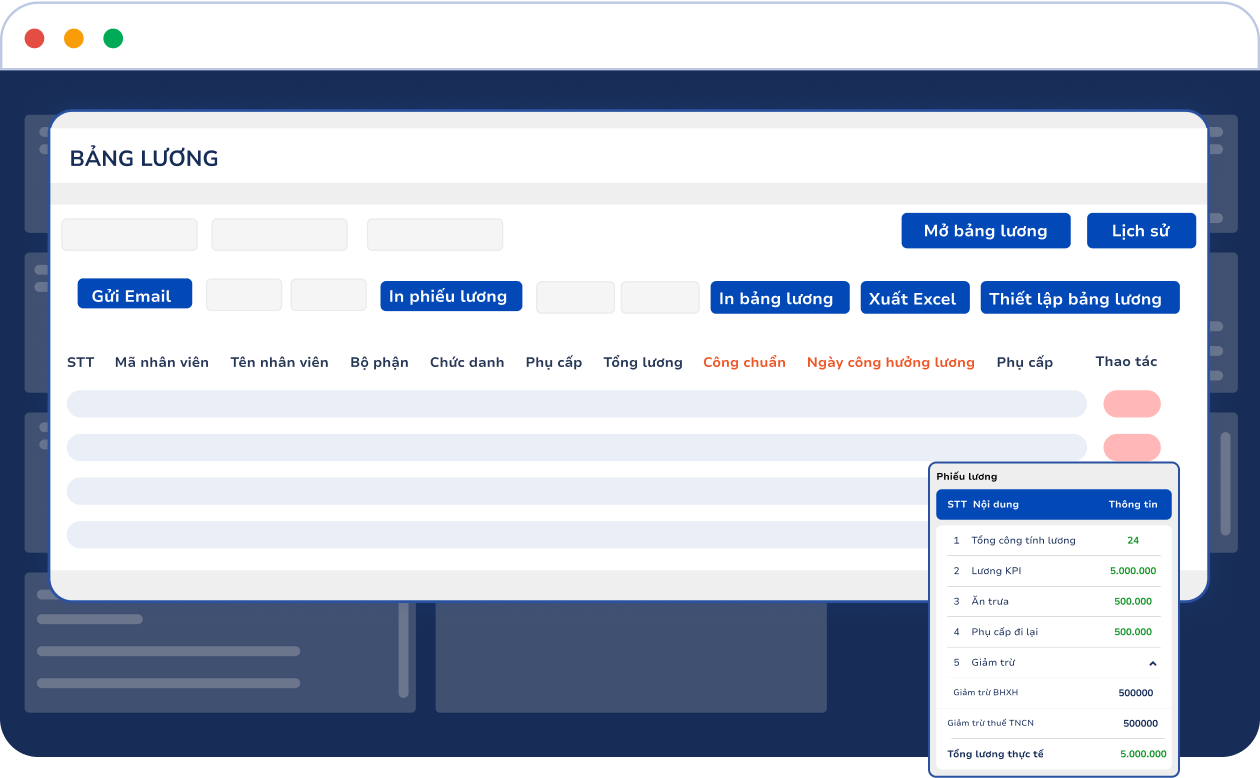Screen dimensions: 1260x778
Task: Click the green window maximize dot
Action: click(x=113, y=39)
